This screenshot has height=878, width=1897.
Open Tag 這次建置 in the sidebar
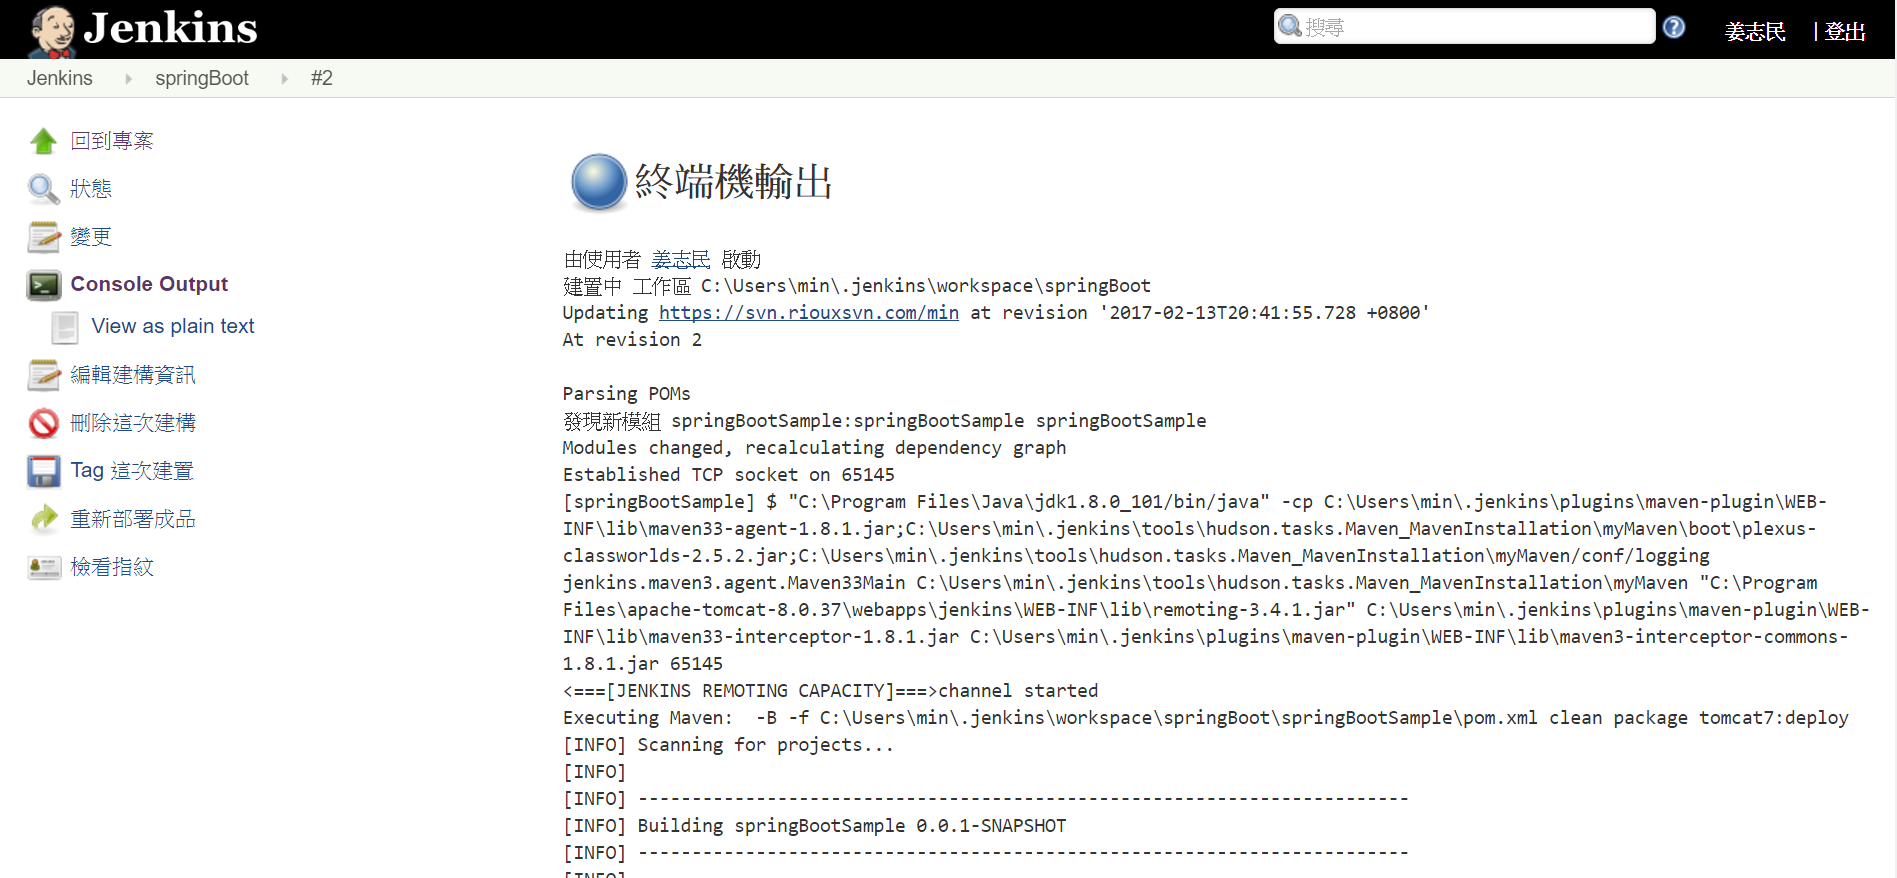[x=132, y=471]
